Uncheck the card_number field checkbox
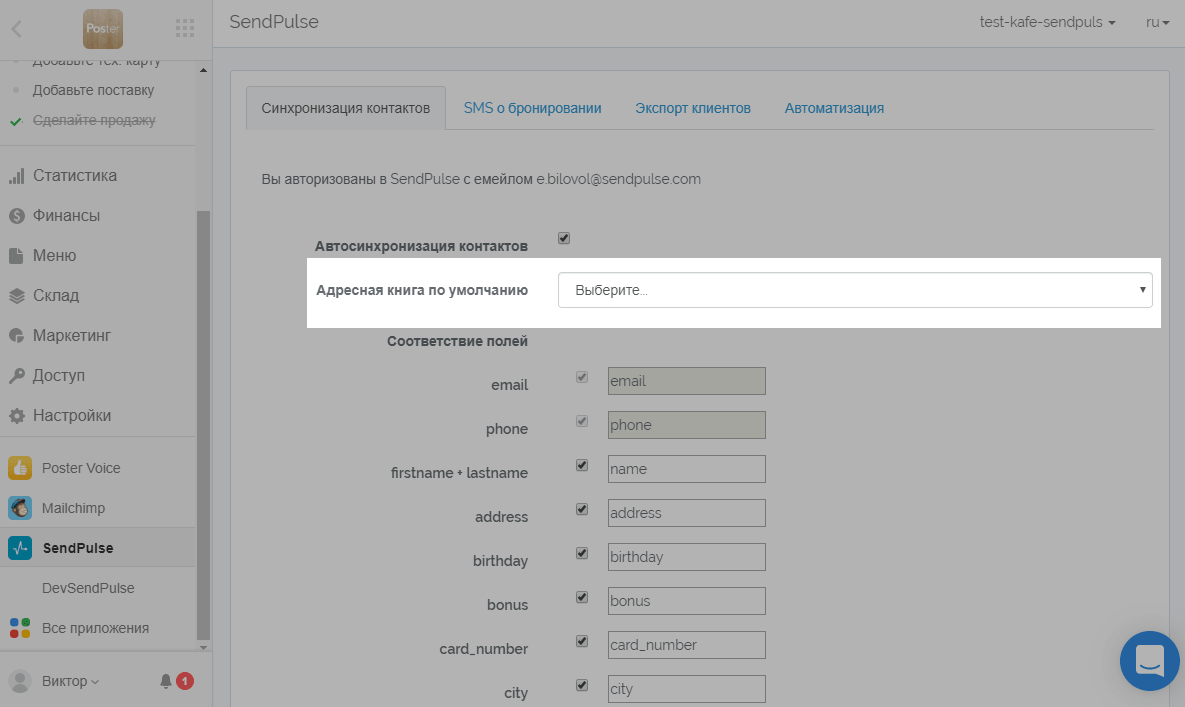This screenshot has height=707, width=1185. click(582, 641)
